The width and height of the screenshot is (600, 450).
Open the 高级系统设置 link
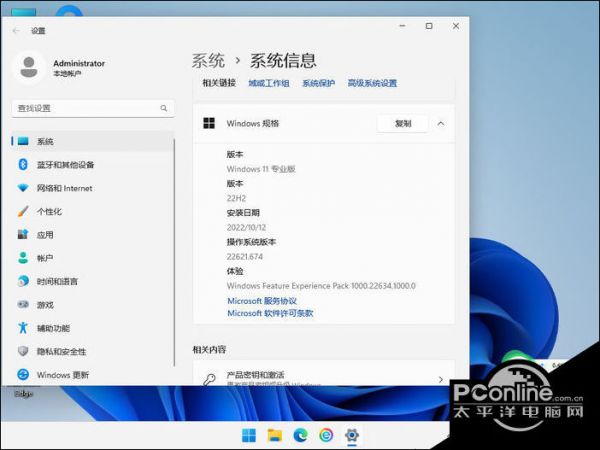[372, 83]
